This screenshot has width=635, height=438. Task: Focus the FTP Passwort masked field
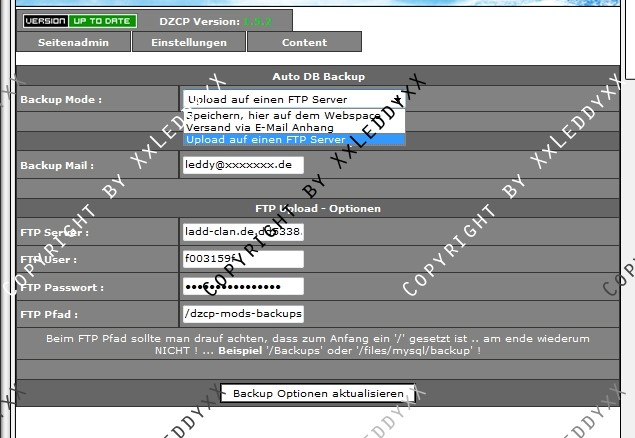click(x=243, y=287)
